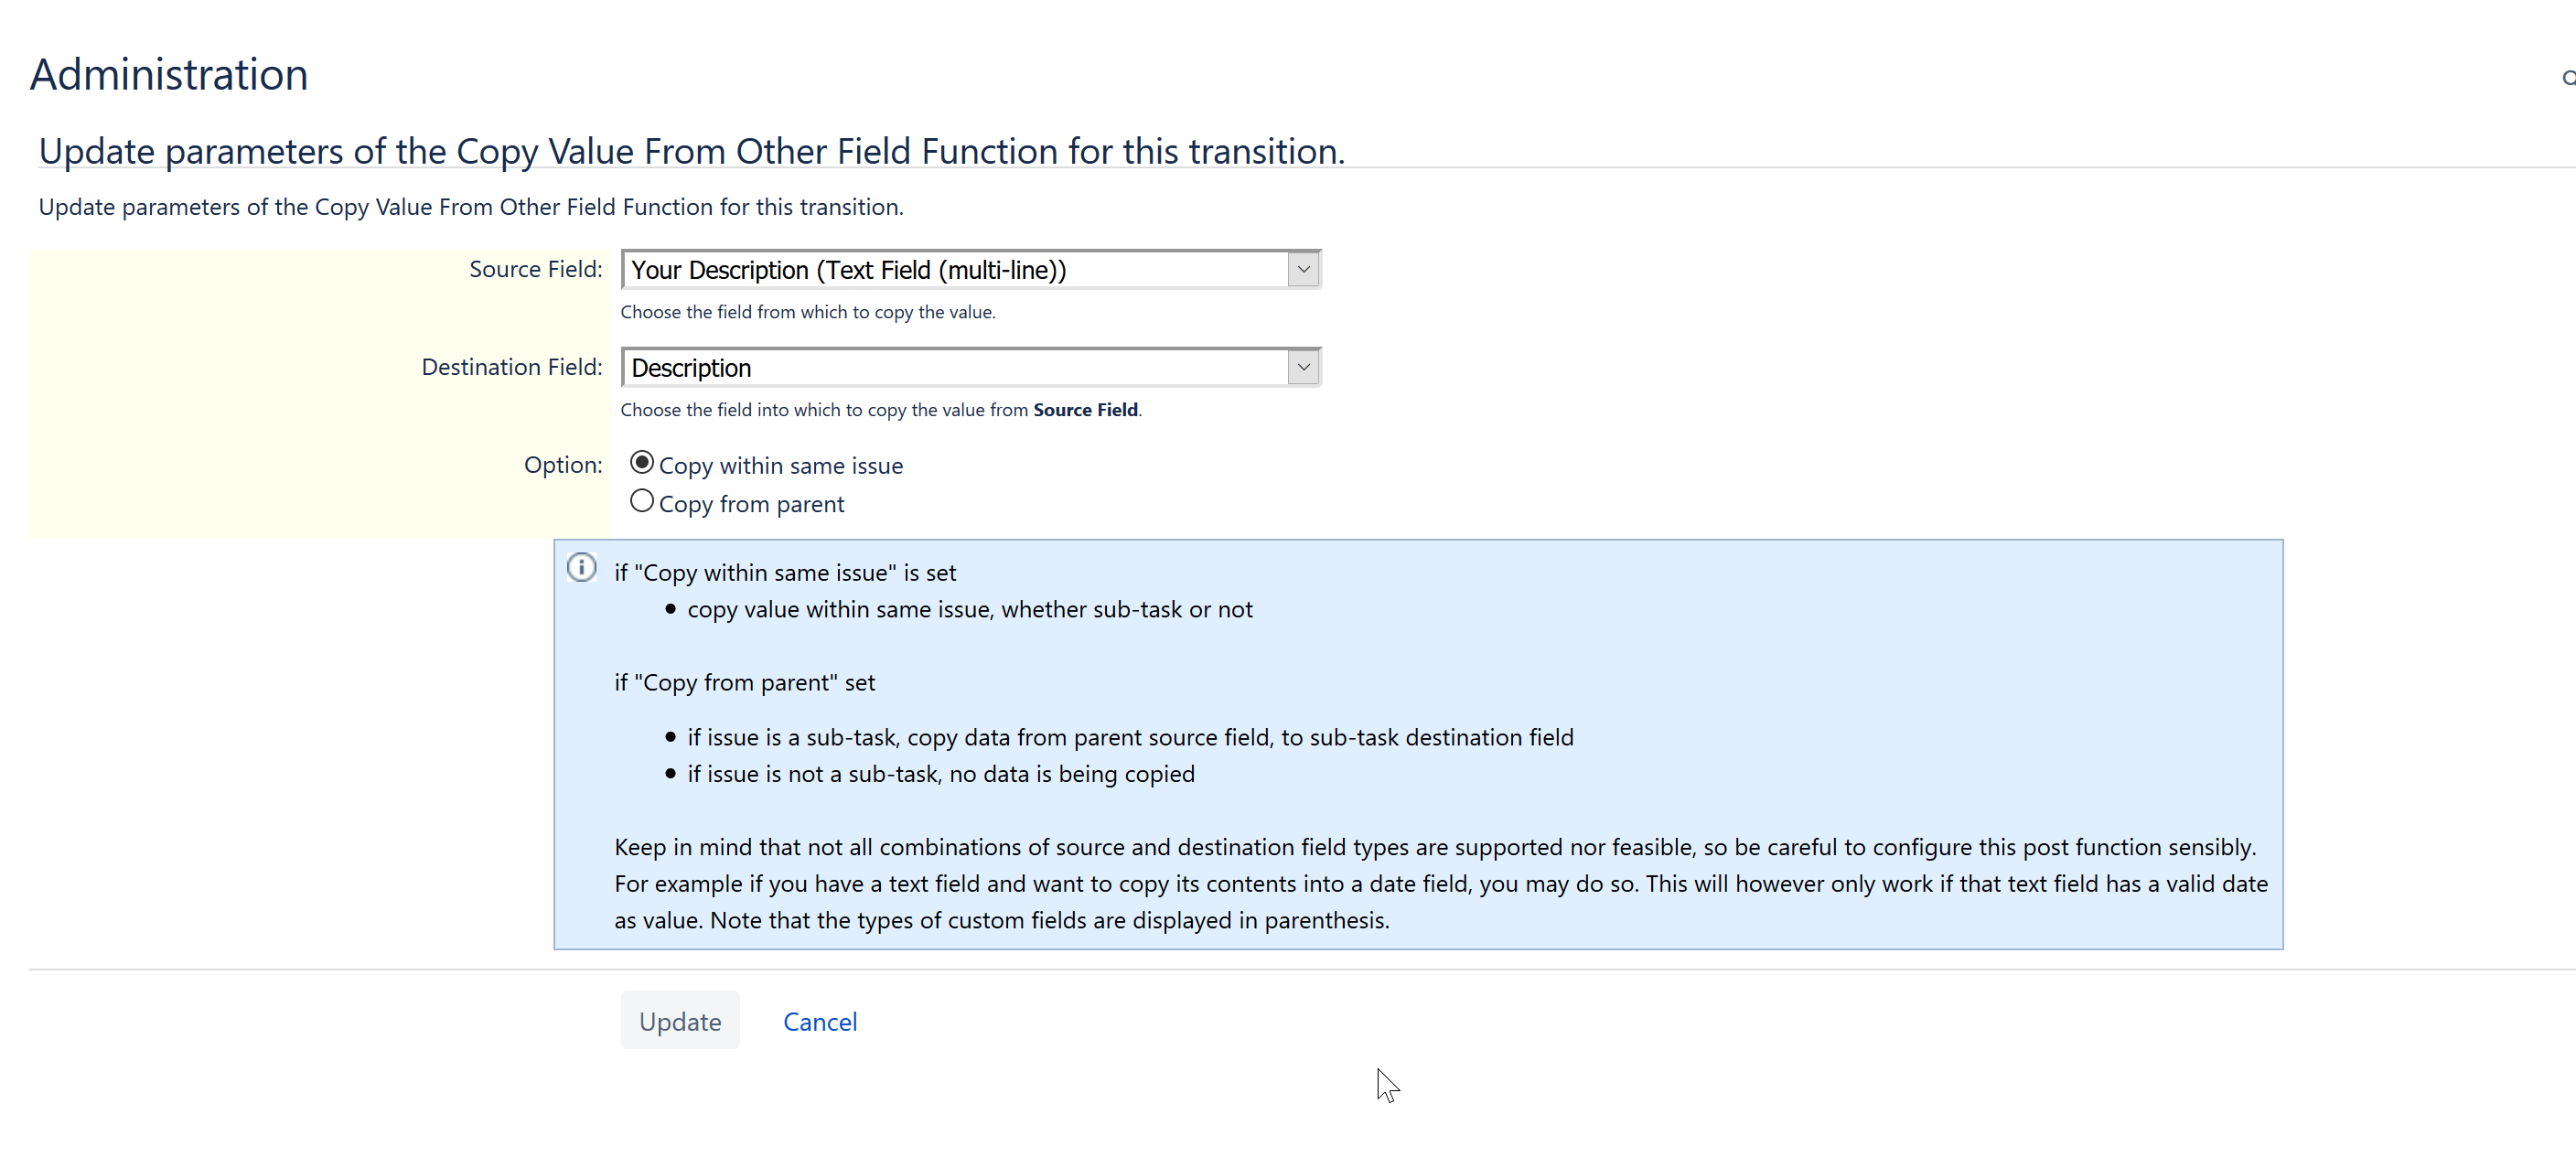Viewport: 2576px width, 1168px height.
Task: Click the 'Option:' form label
Action: (x=563, y=465)
